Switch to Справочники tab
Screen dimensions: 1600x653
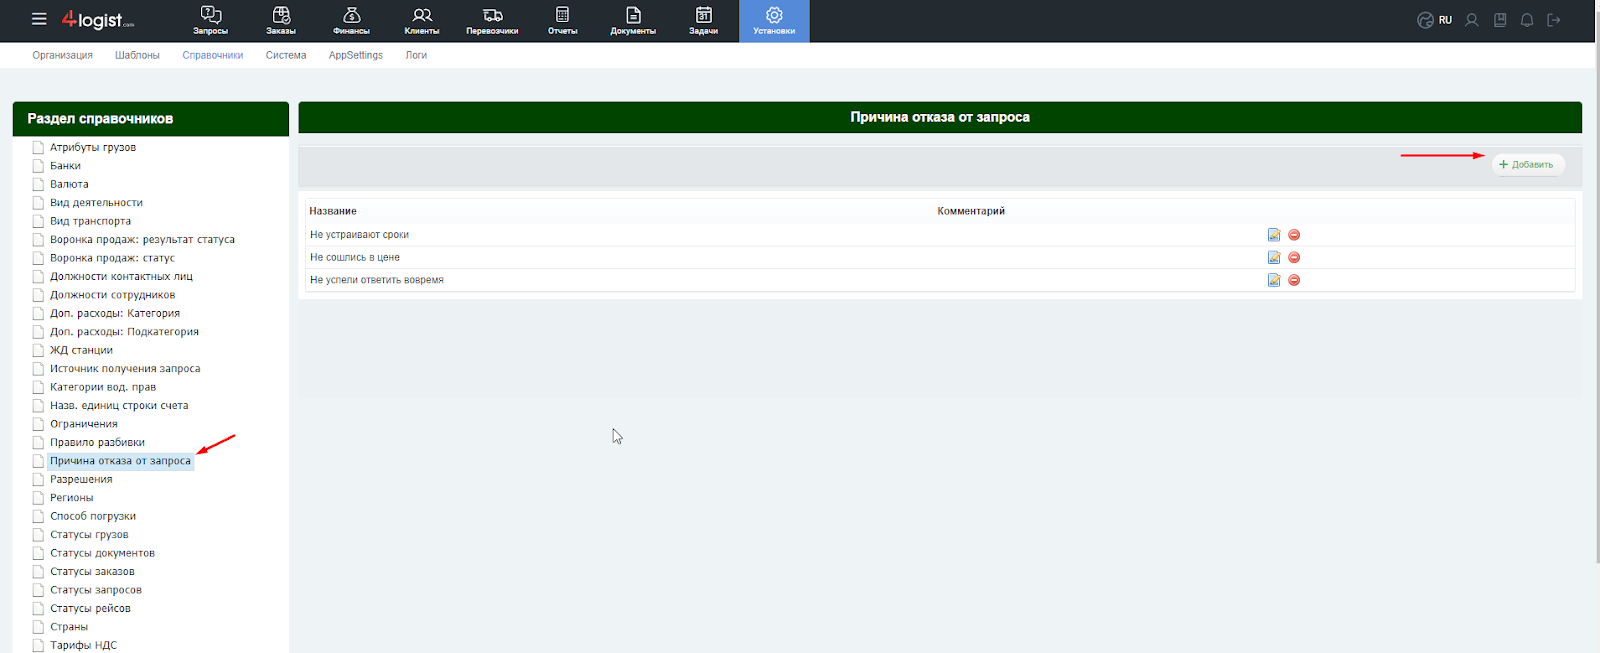point(213,55)
